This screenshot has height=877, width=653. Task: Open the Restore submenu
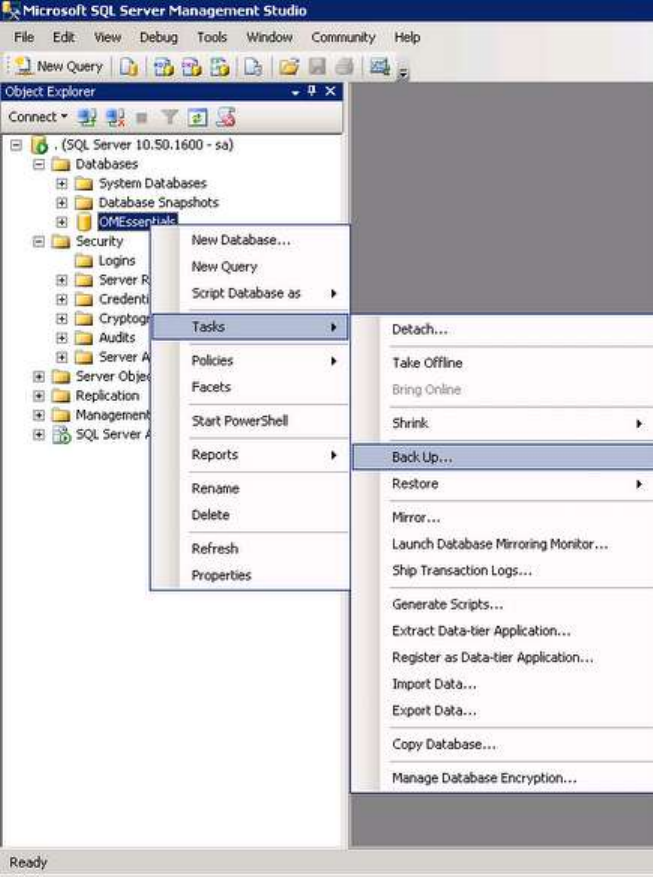[503, 484]
